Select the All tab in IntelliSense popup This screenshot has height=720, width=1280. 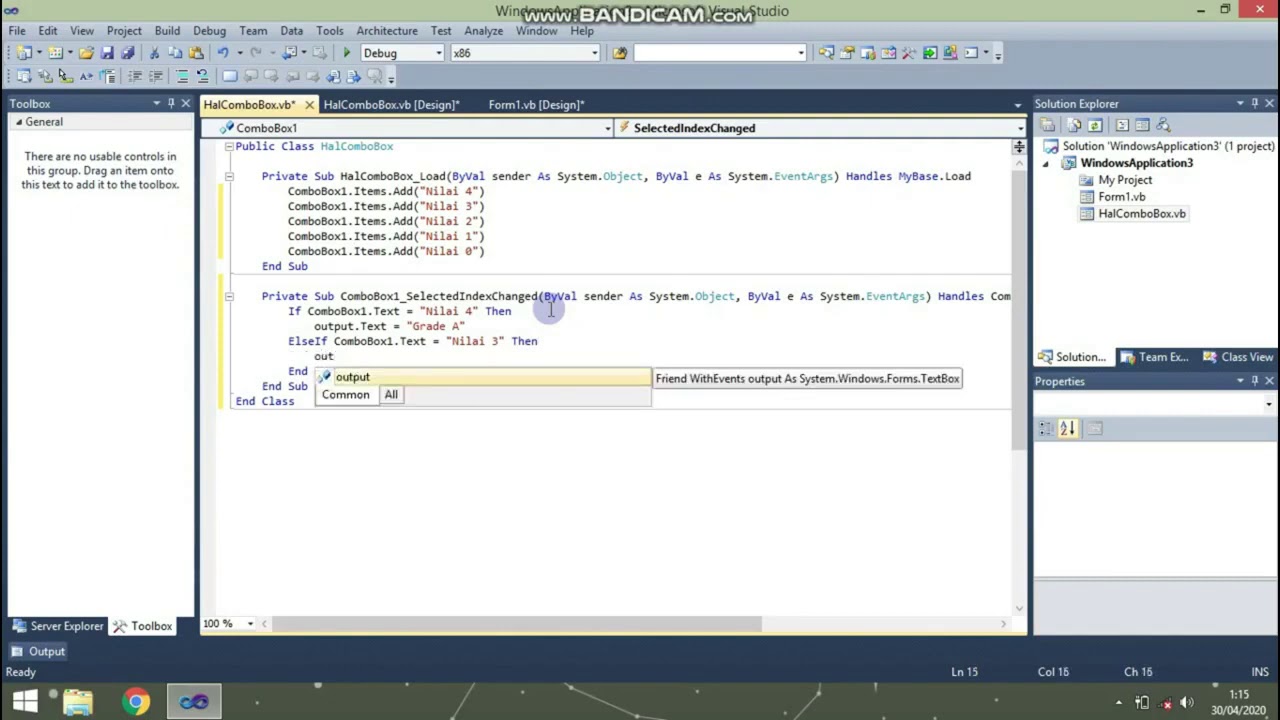[391, 395]
